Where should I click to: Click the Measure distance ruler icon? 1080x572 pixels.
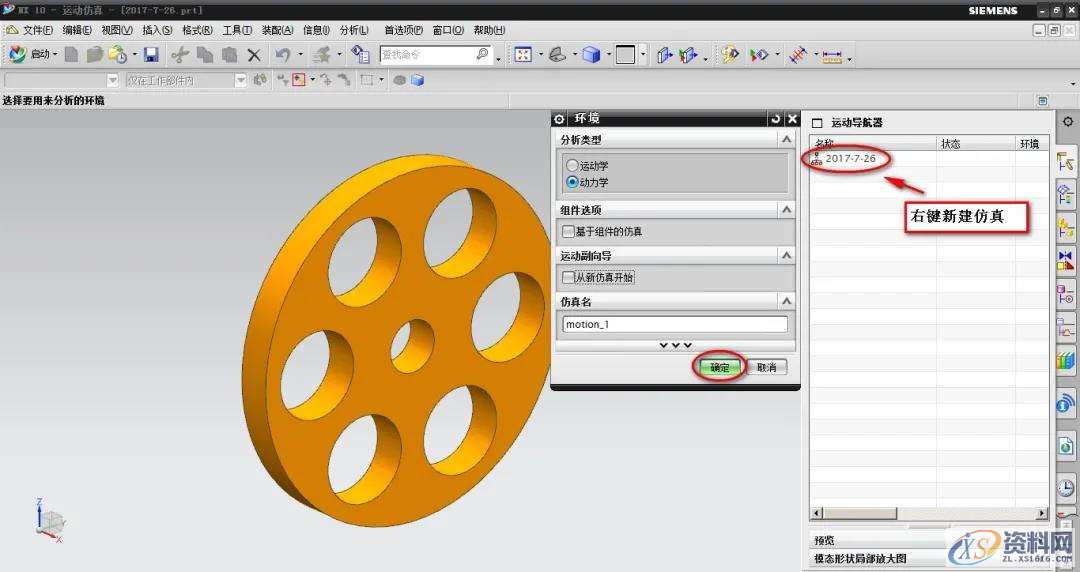tap(831, 56)
